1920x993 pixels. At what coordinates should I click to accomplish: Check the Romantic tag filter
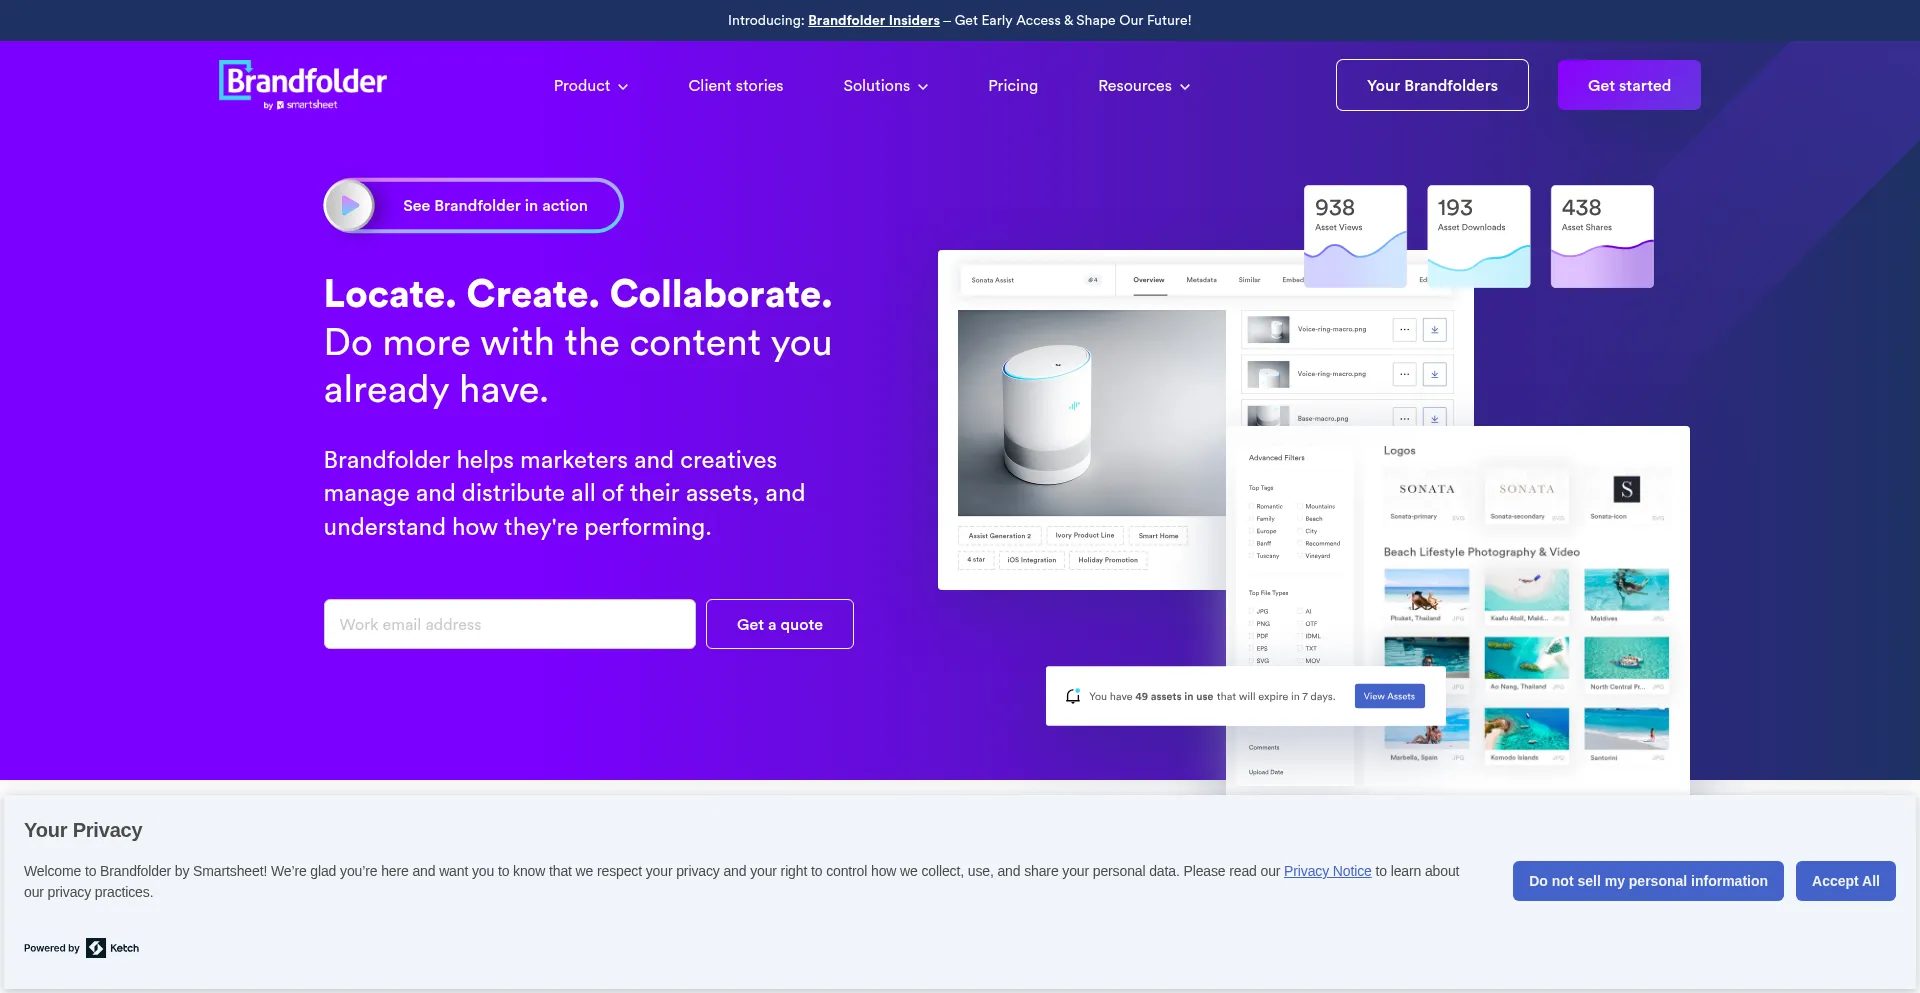1251,507
